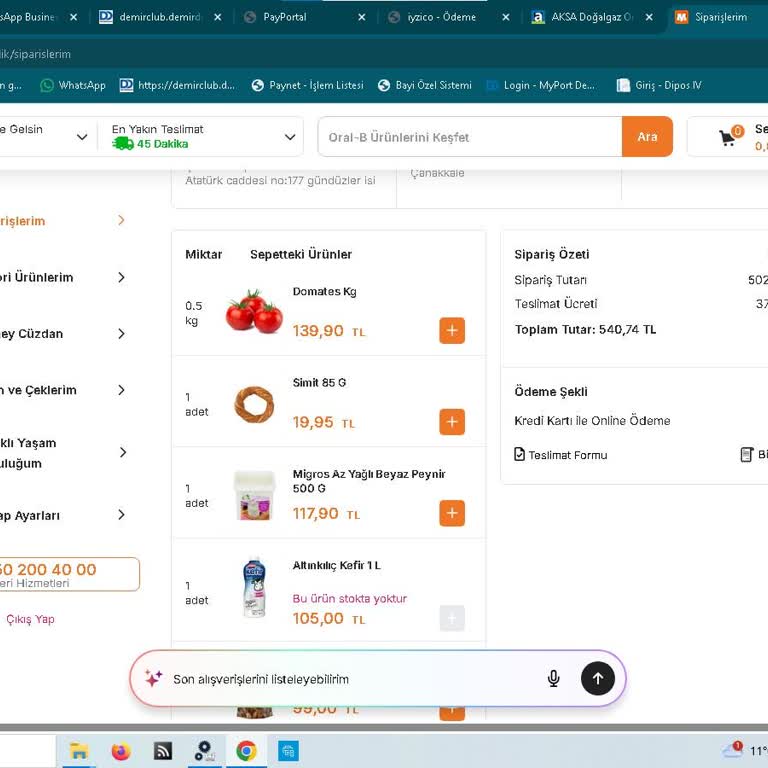Click Çıkış Yap to log out

pos(29,619)
